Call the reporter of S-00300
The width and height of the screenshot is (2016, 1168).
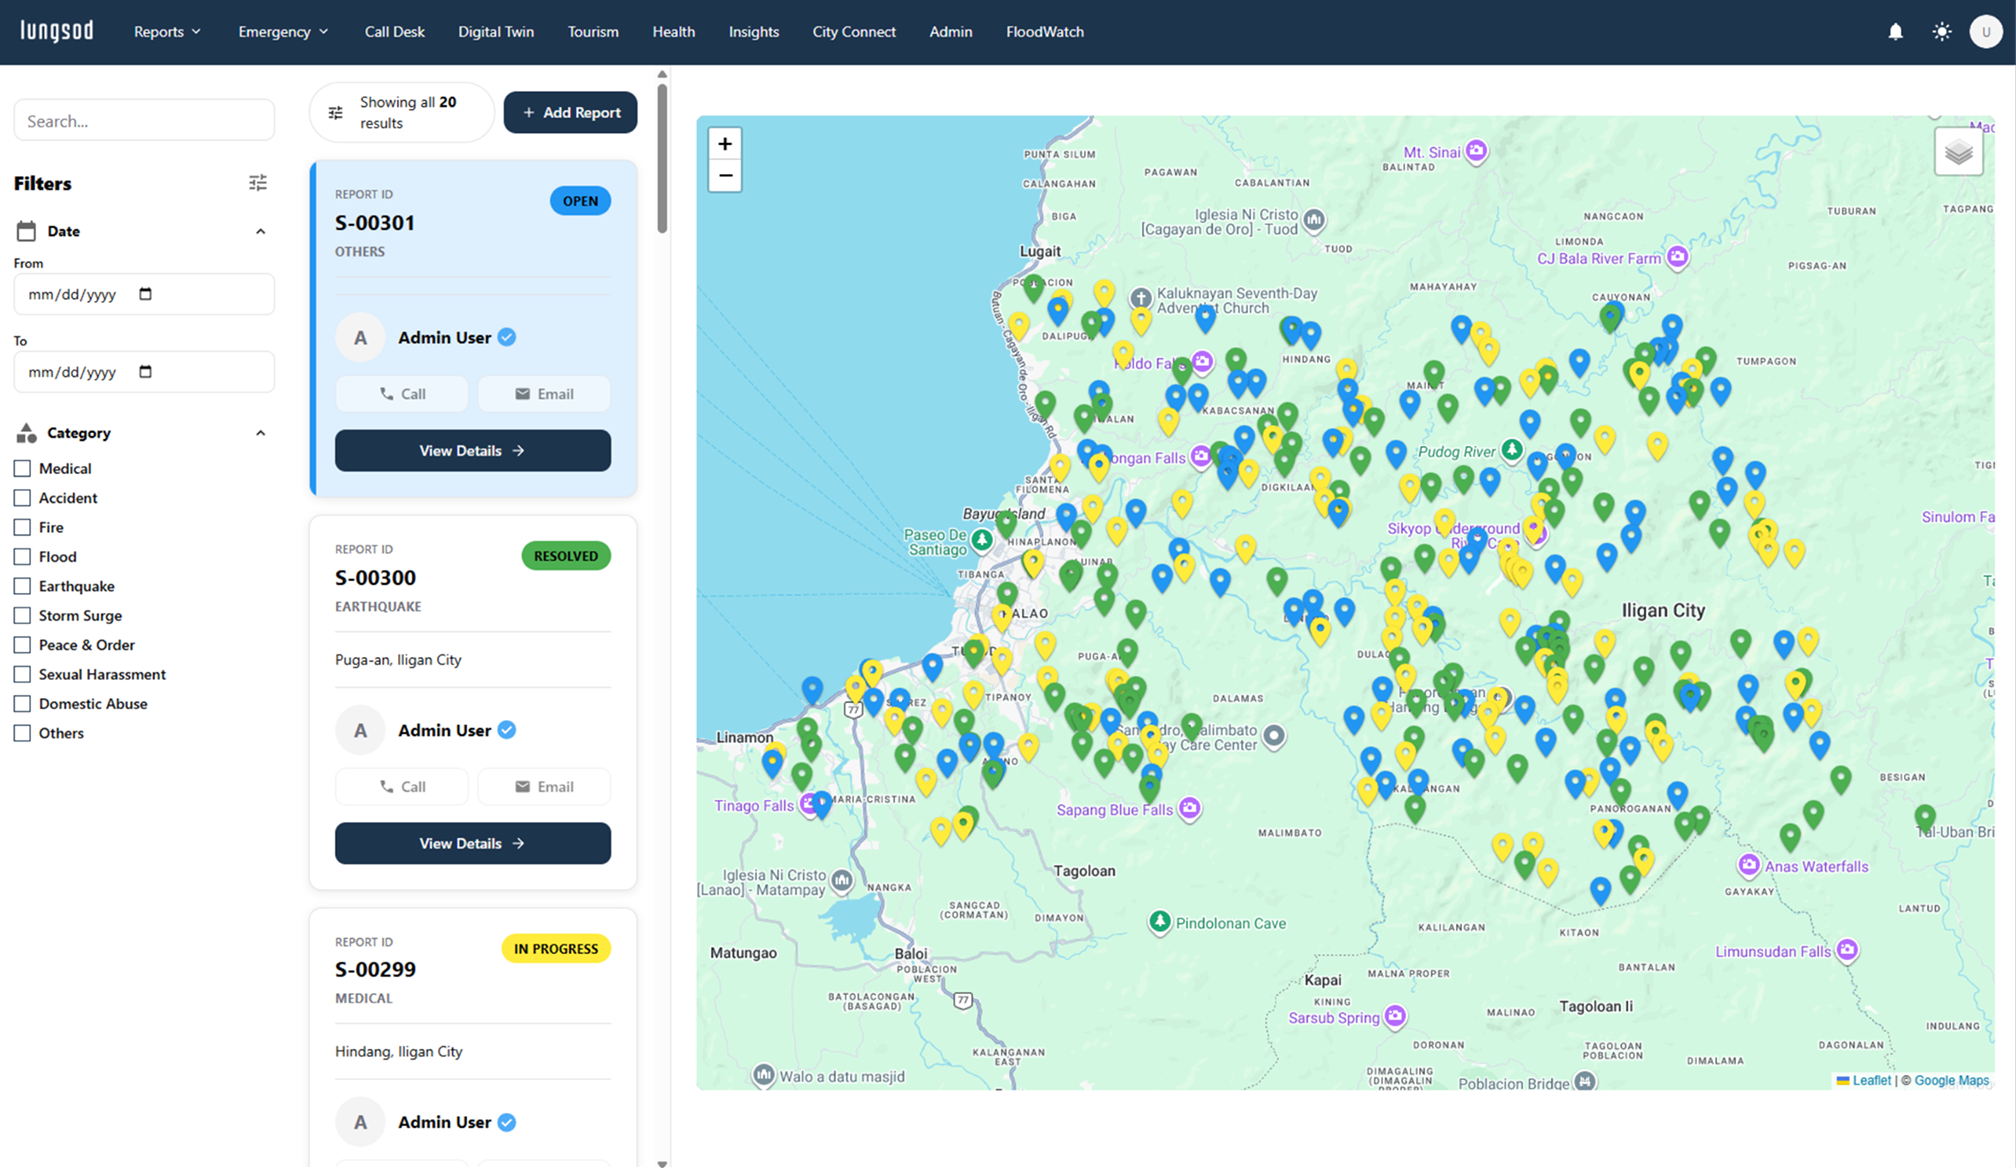coord(402,787)
